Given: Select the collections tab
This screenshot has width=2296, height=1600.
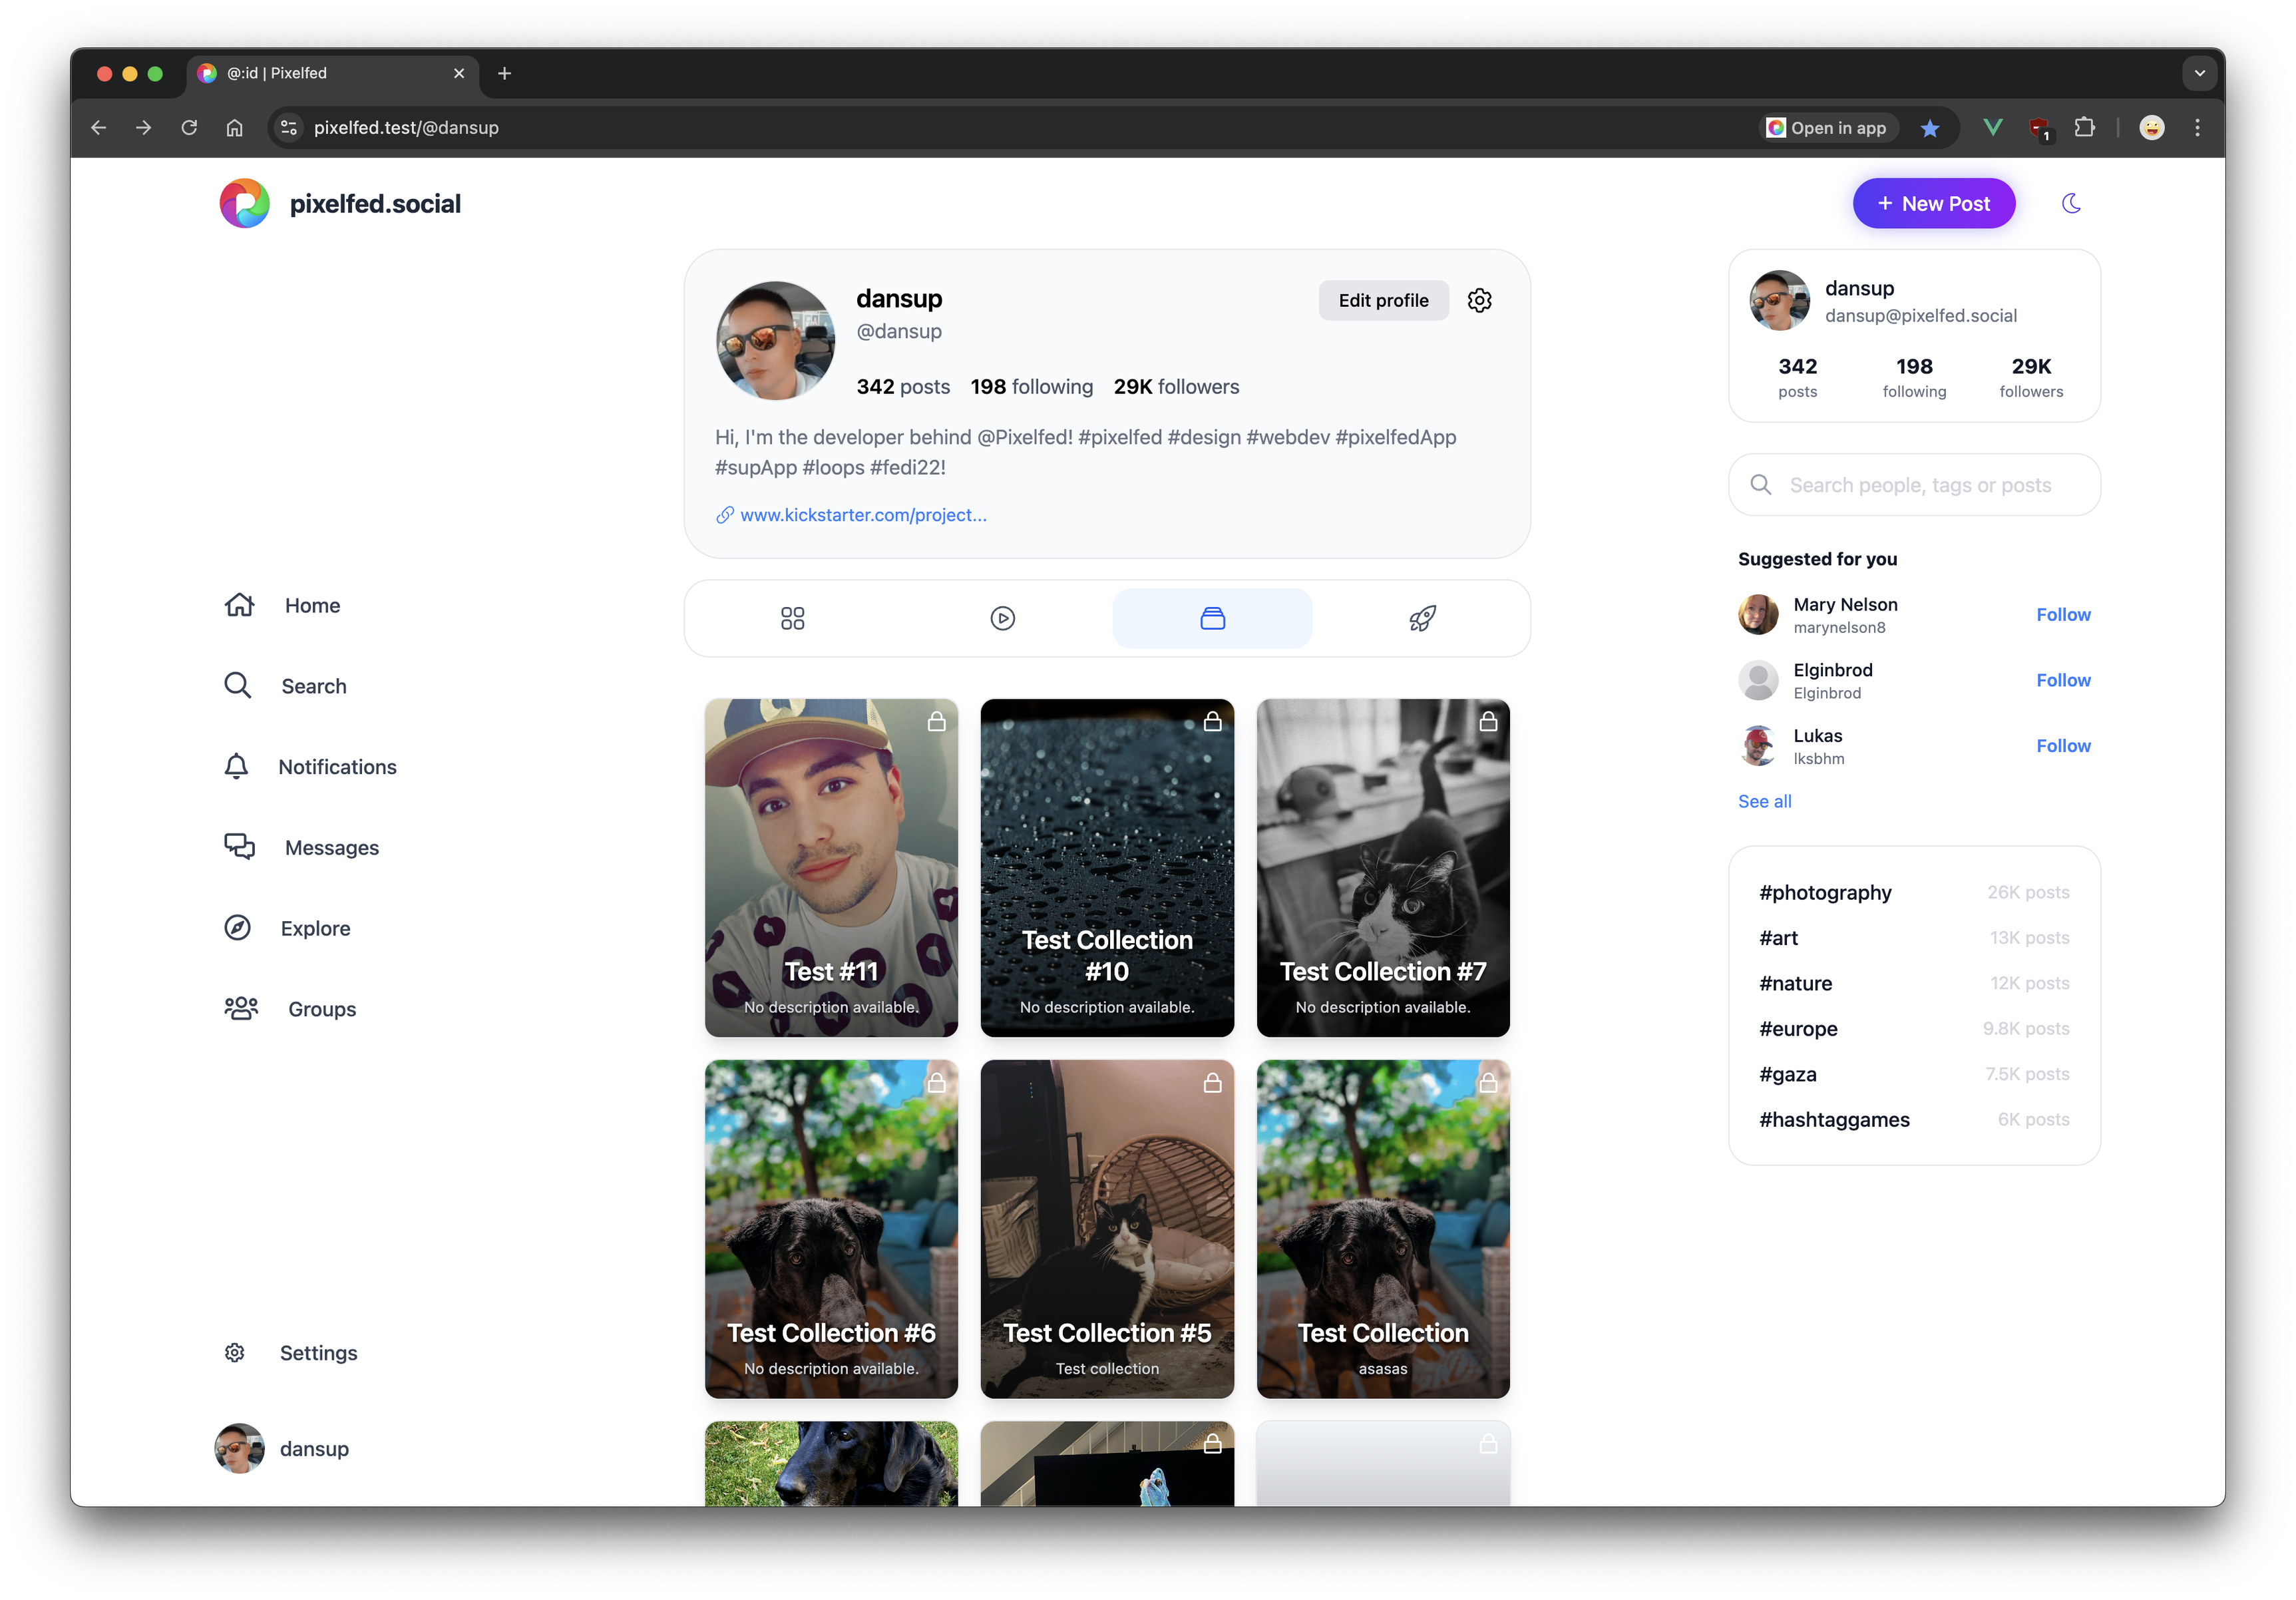Looking at the screenshot, I should point(1212,618).
